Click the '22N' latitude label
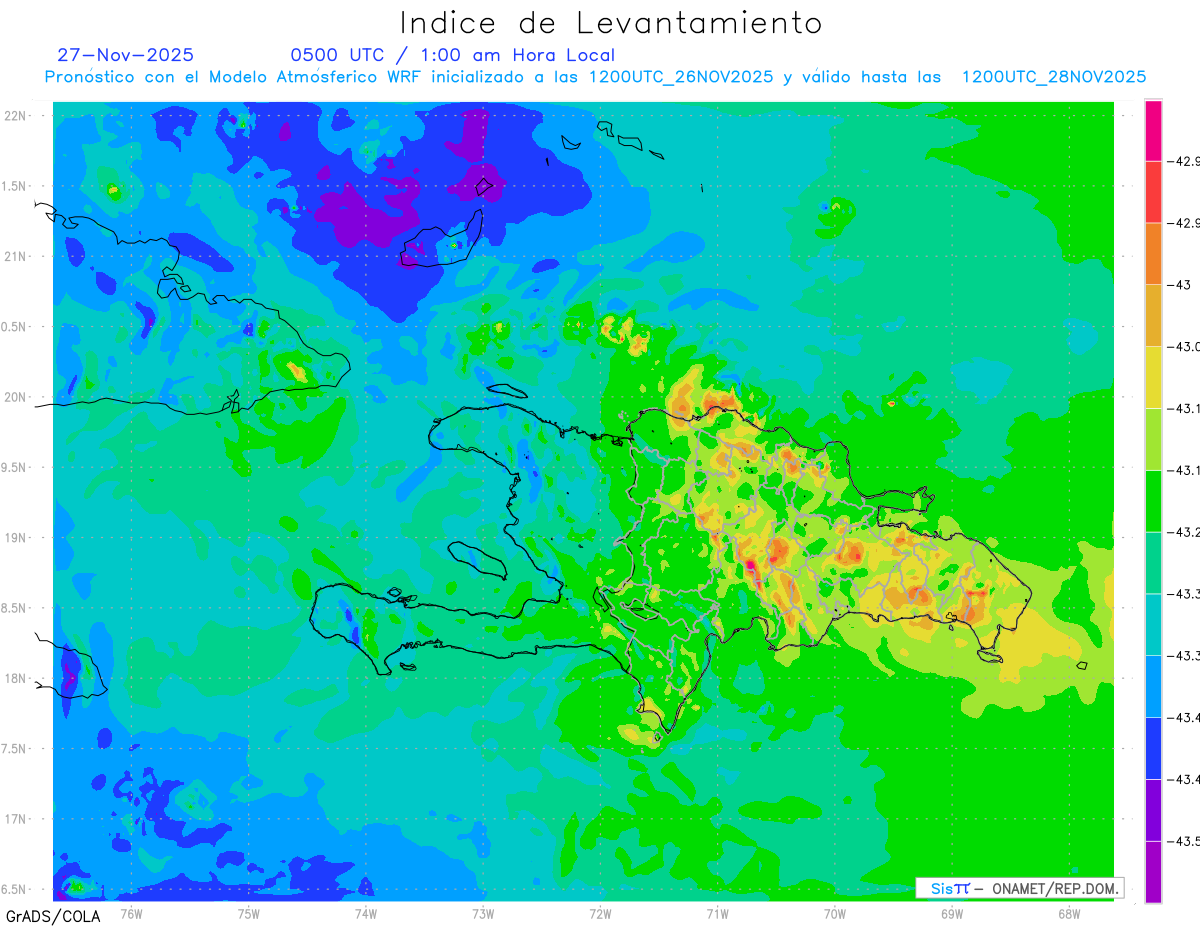Viewport: 1200px width, 927px height. pos(17,115)
